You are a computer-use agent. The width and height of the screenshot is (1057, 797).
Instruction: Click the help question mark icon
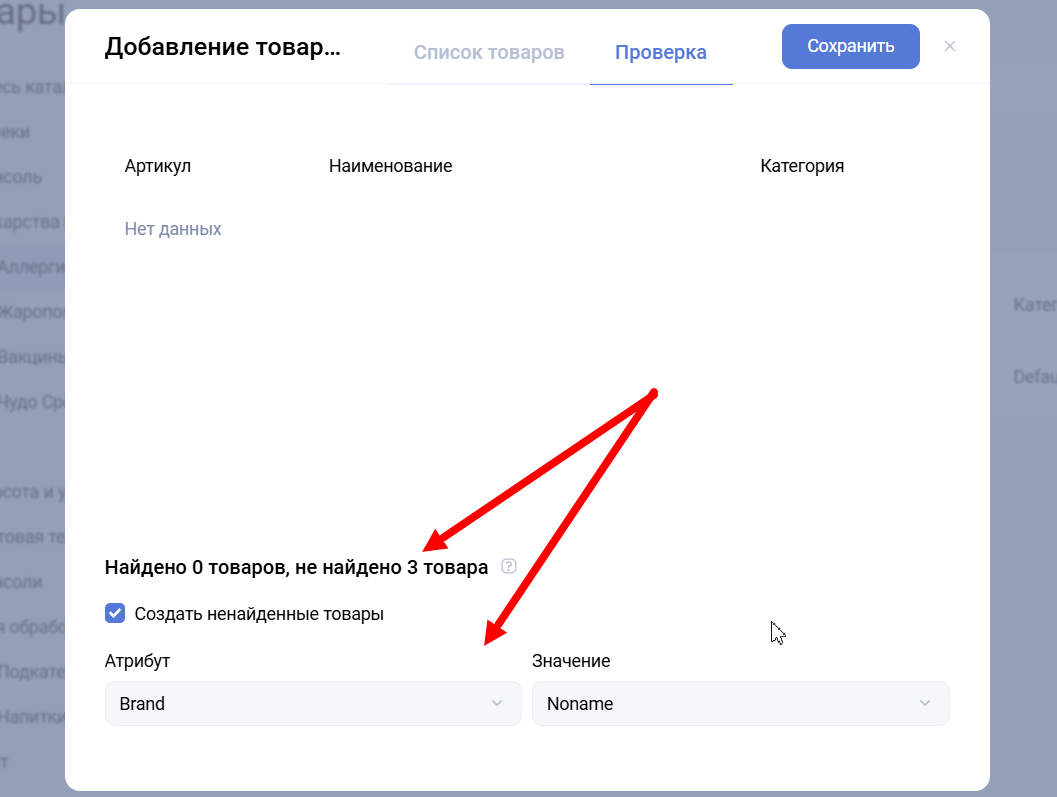(x=508, y=567)
